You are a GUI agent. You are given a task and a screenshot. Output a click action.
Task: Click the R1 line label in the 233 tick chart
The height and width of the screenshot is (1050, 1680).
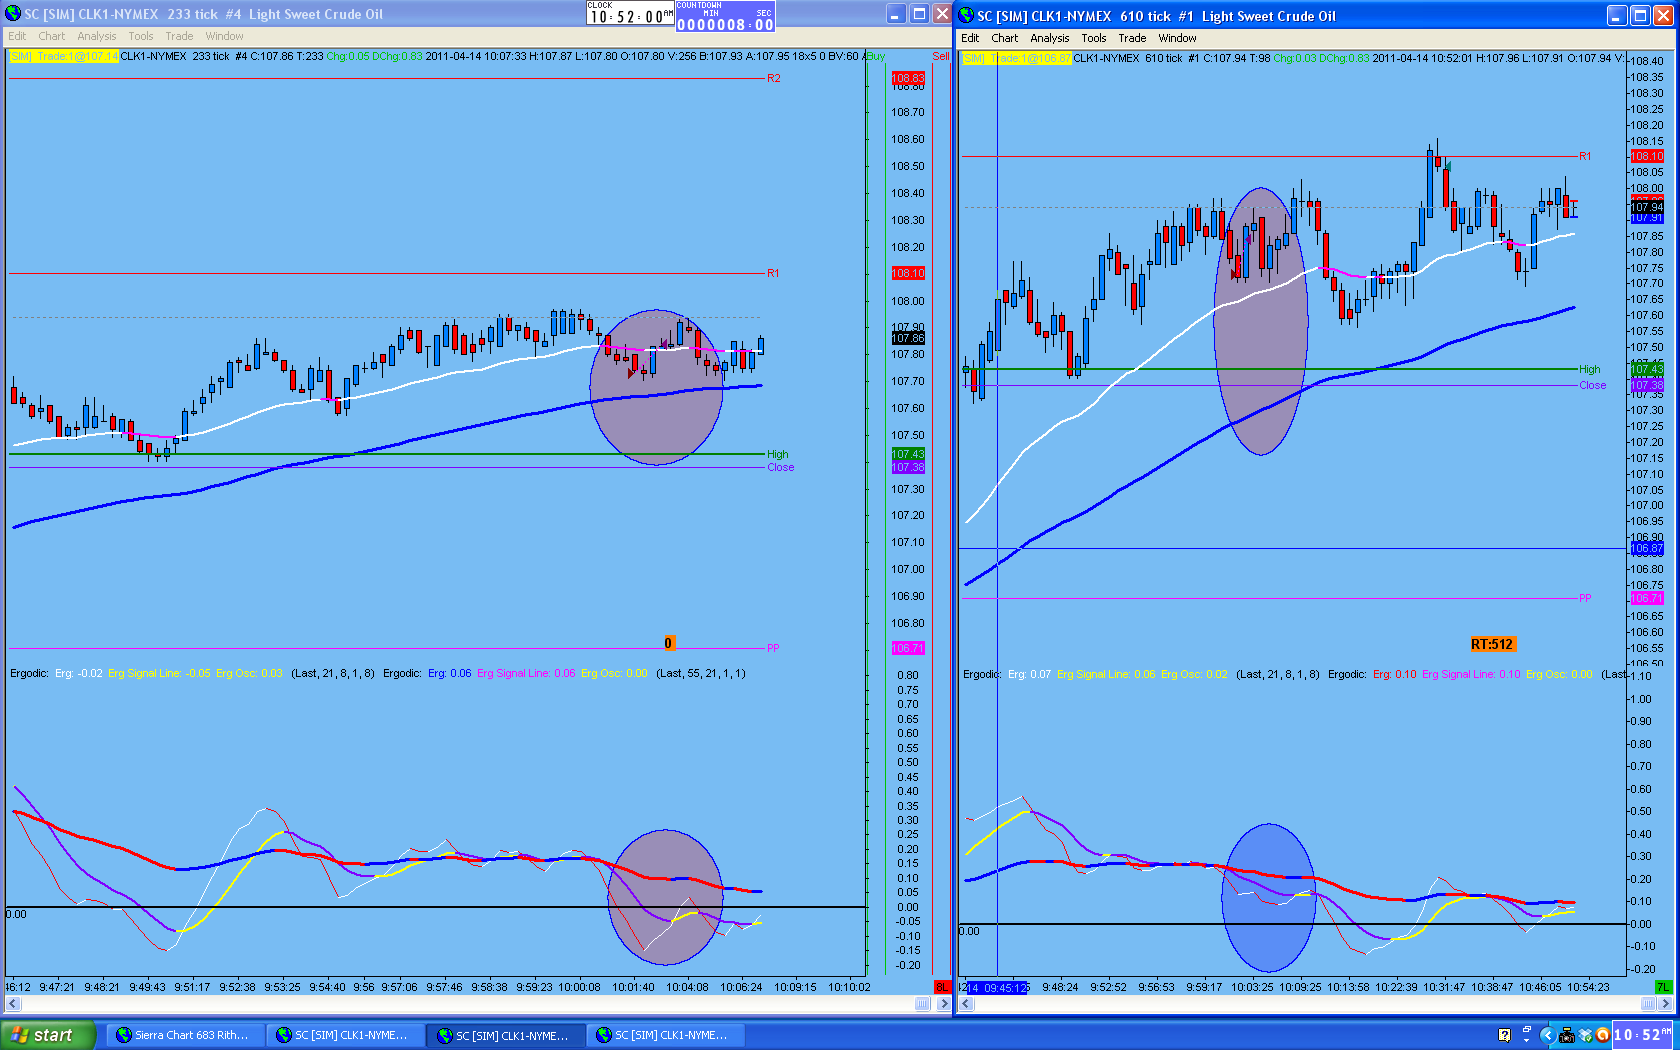tap(772, 273)
